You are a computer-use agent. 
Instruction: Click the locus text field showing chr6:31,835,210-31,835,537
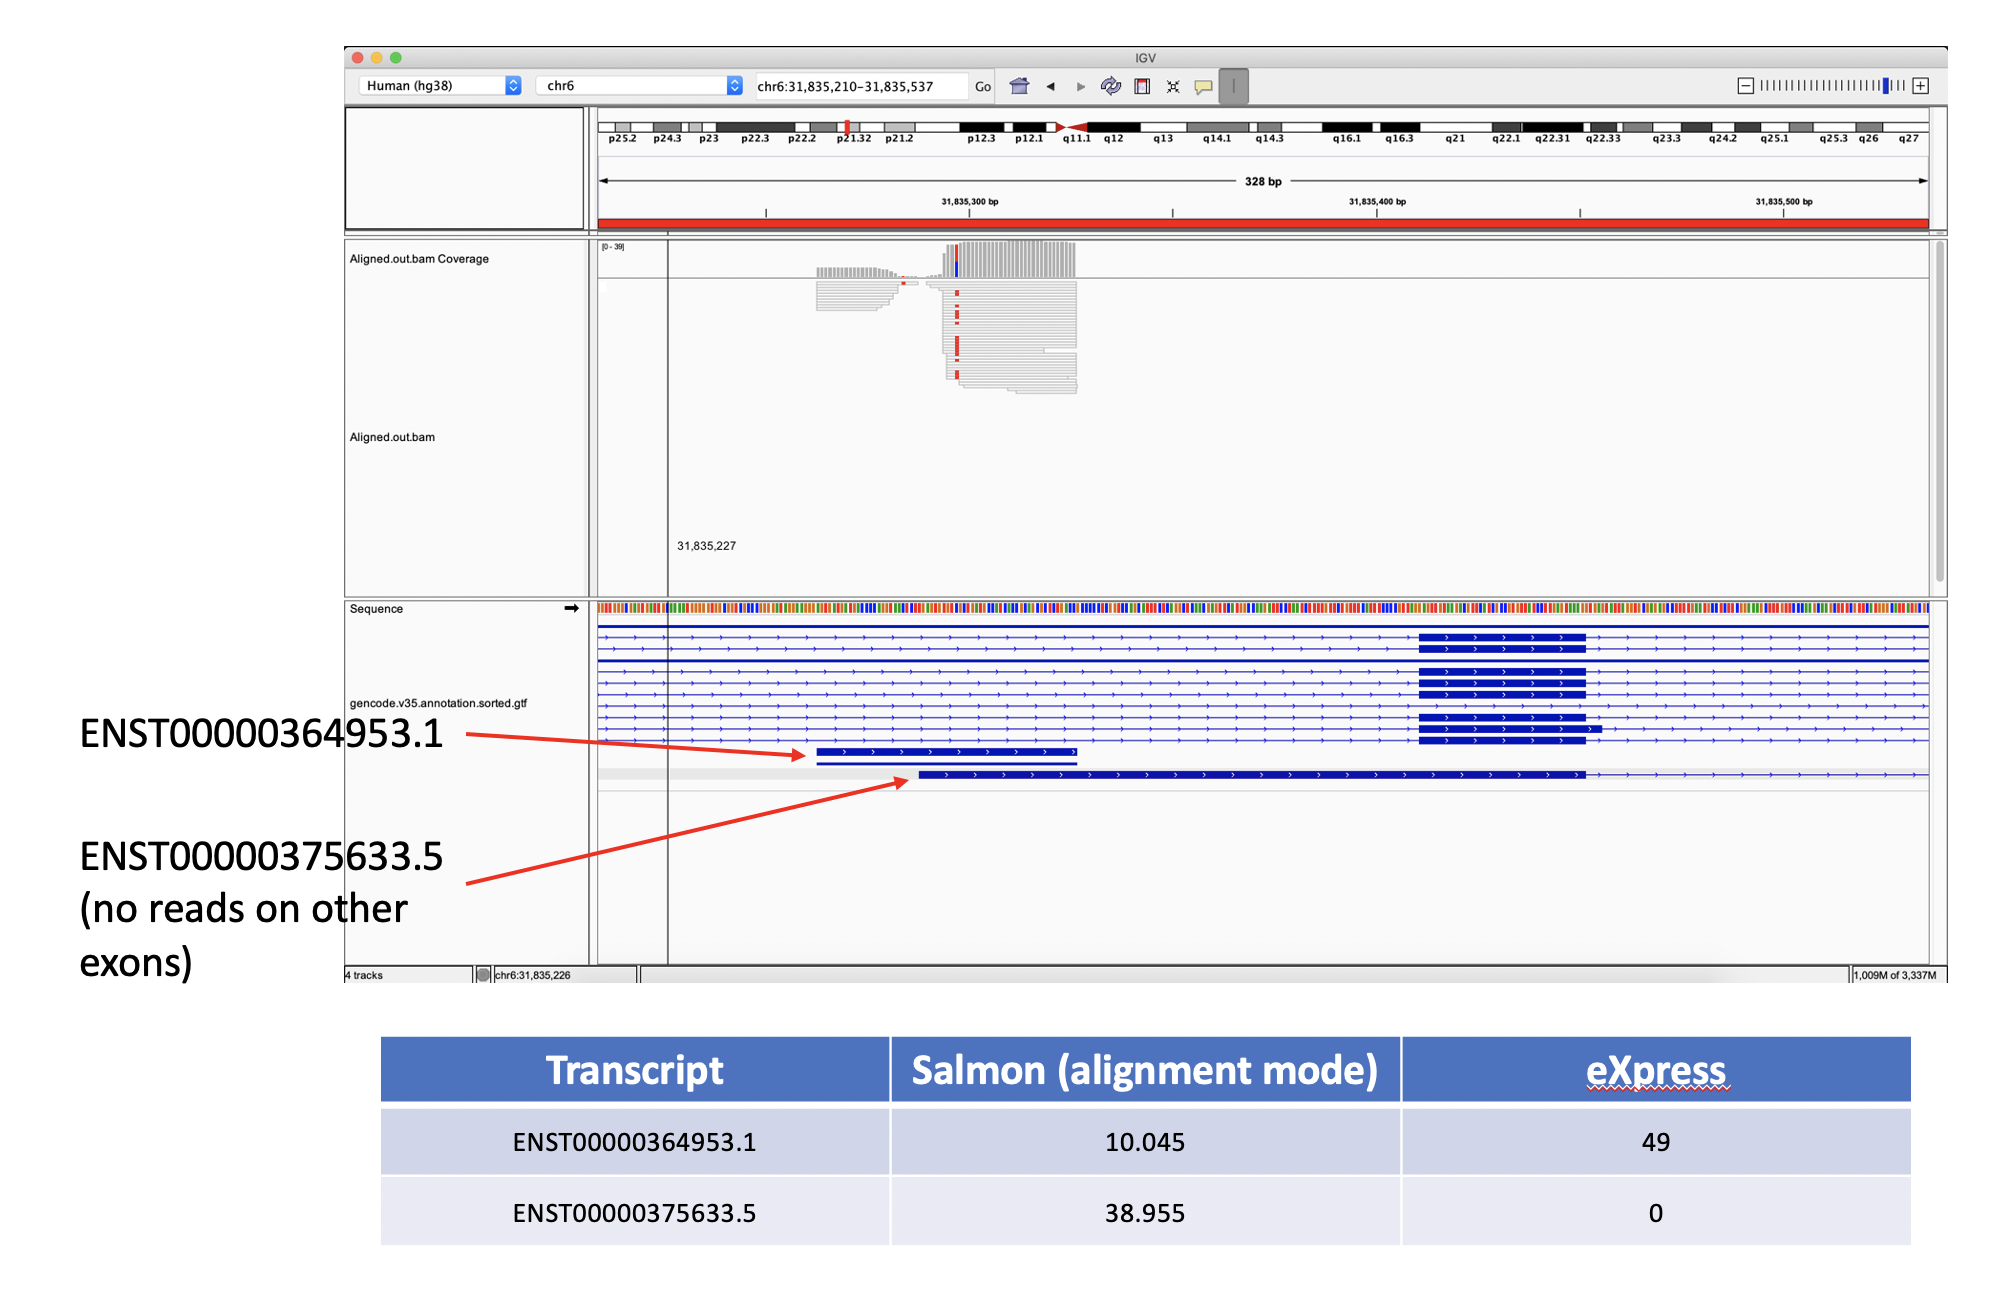pos(858,86)
